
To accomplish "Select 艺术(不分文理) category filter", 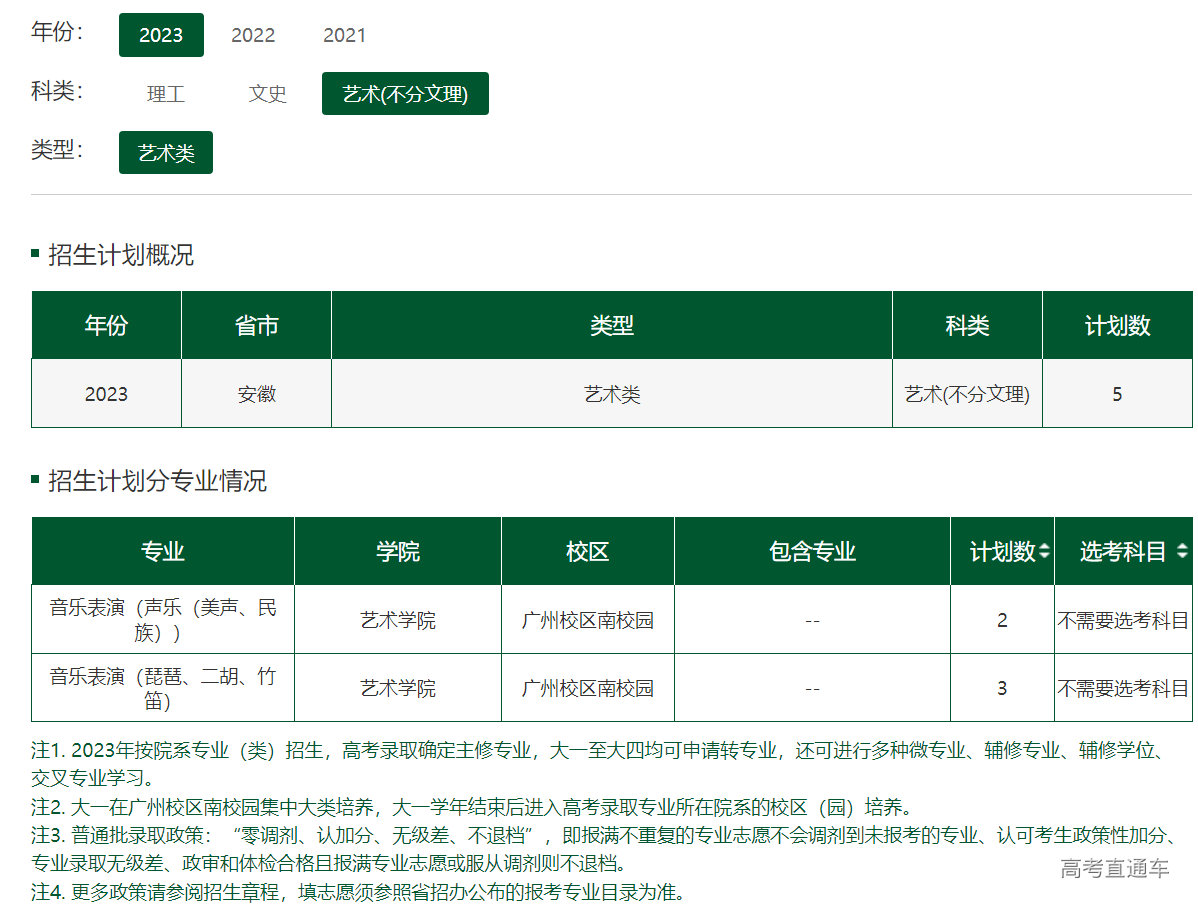I will [x=405, y=94].
